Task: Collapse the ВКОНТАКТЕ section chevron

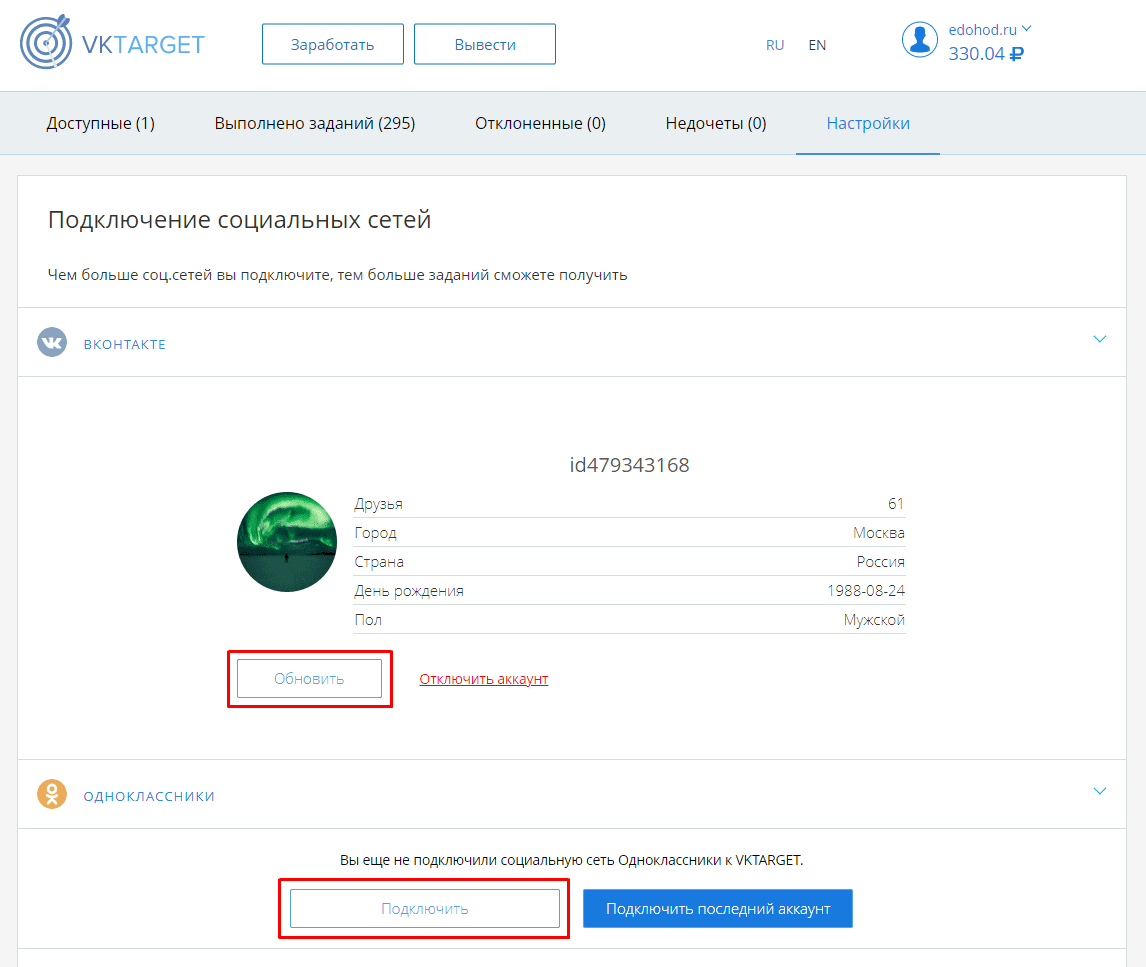Action: [x=1100, y=339]
